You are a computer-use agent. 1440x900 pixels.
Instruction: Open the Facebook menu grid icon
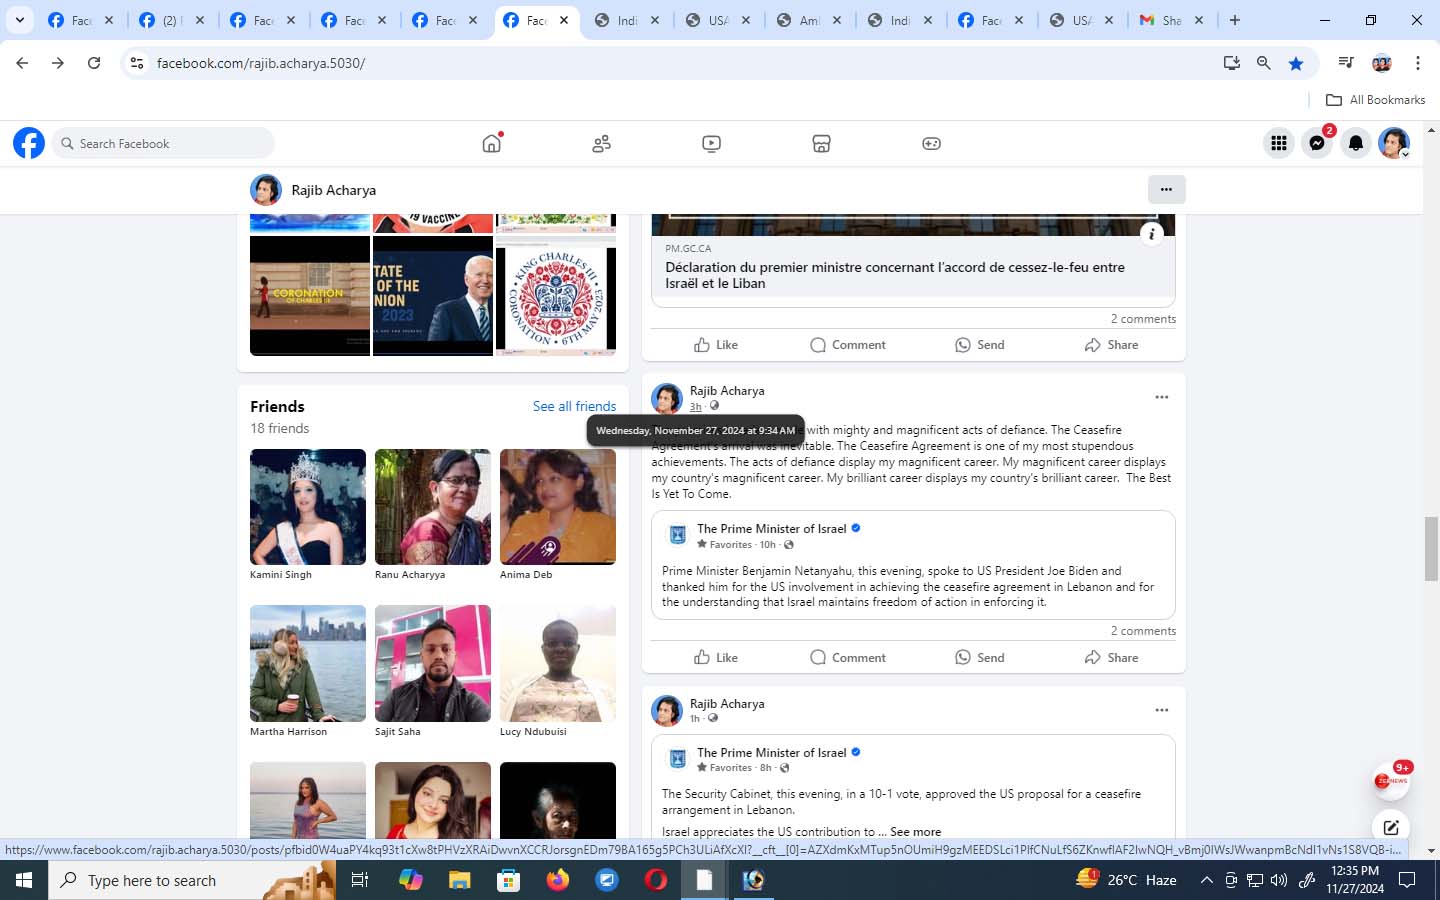[1279, 143]
